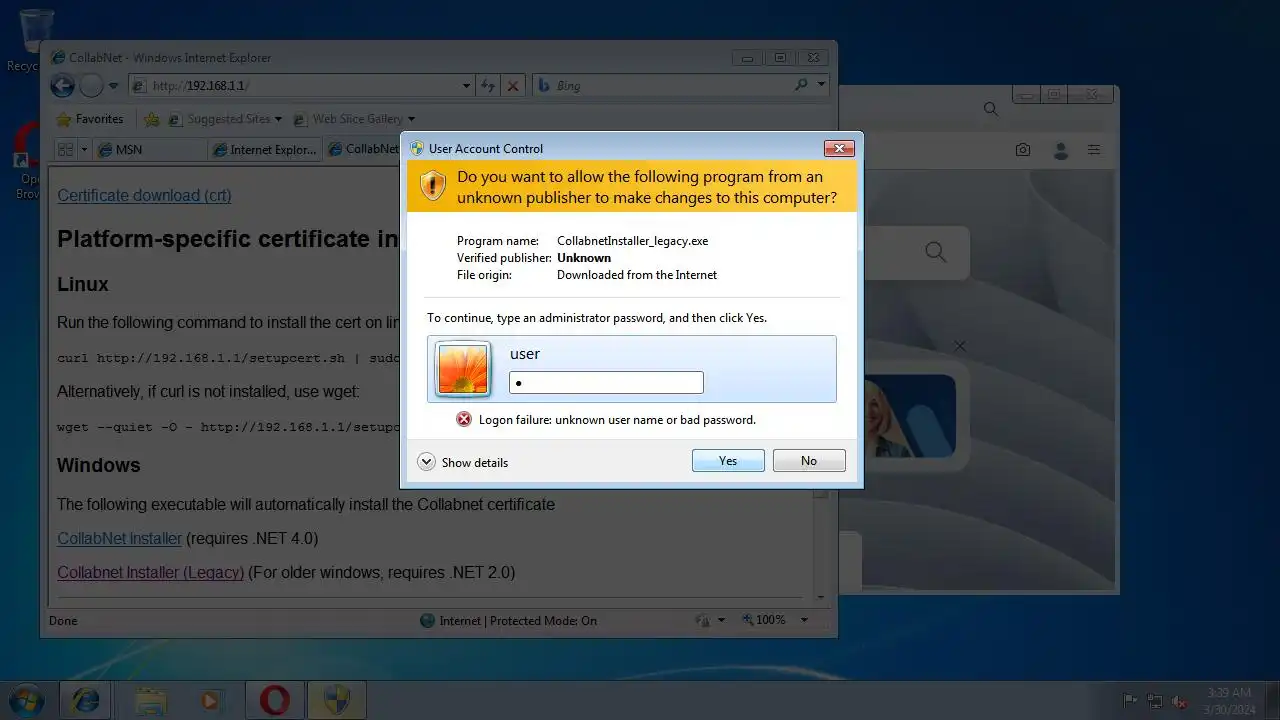
Task: Click the Quick Tabs grid icon
Action: 66,149
